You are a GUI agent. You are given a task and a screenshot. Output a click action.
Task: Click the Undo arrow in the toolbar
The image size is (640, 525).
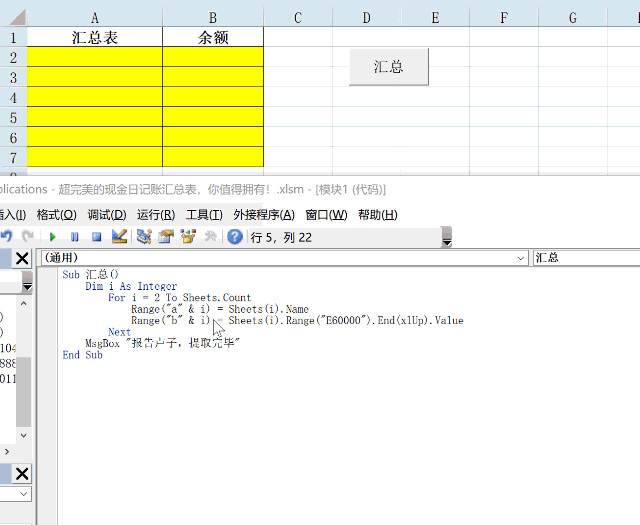point(6,237)
